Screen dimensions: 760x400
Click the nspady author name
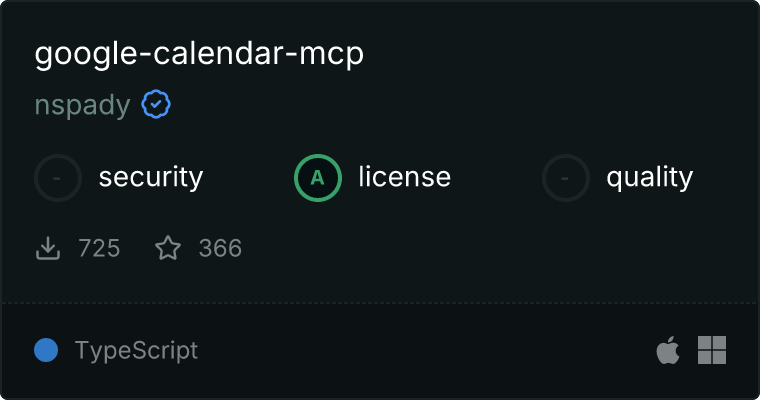(x=82, y=105)
